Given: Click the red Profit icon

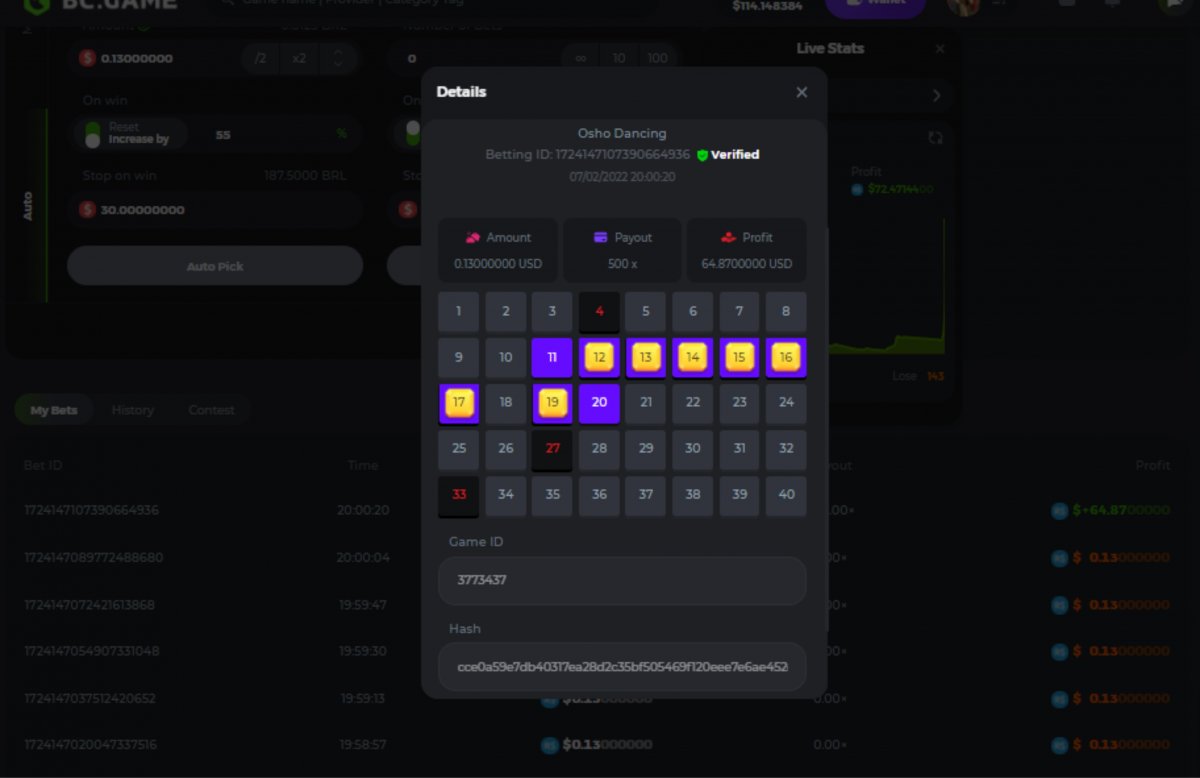Looking at the screenshot, I should pyautogui.click(x=728, y=238).
